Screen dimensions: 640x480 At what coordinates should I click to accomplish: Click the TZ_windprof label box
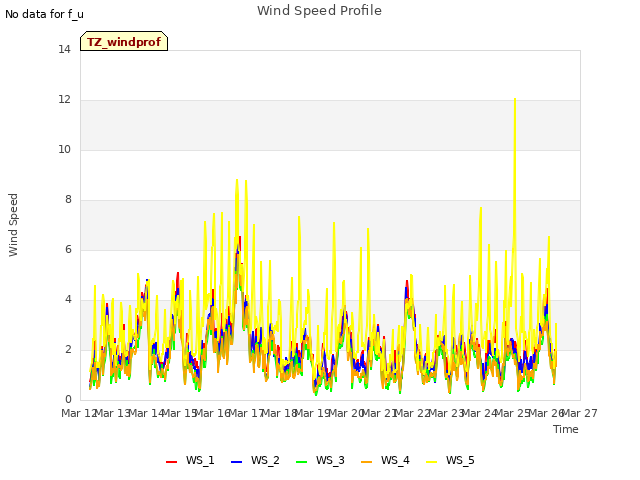[x=124, y=41]
